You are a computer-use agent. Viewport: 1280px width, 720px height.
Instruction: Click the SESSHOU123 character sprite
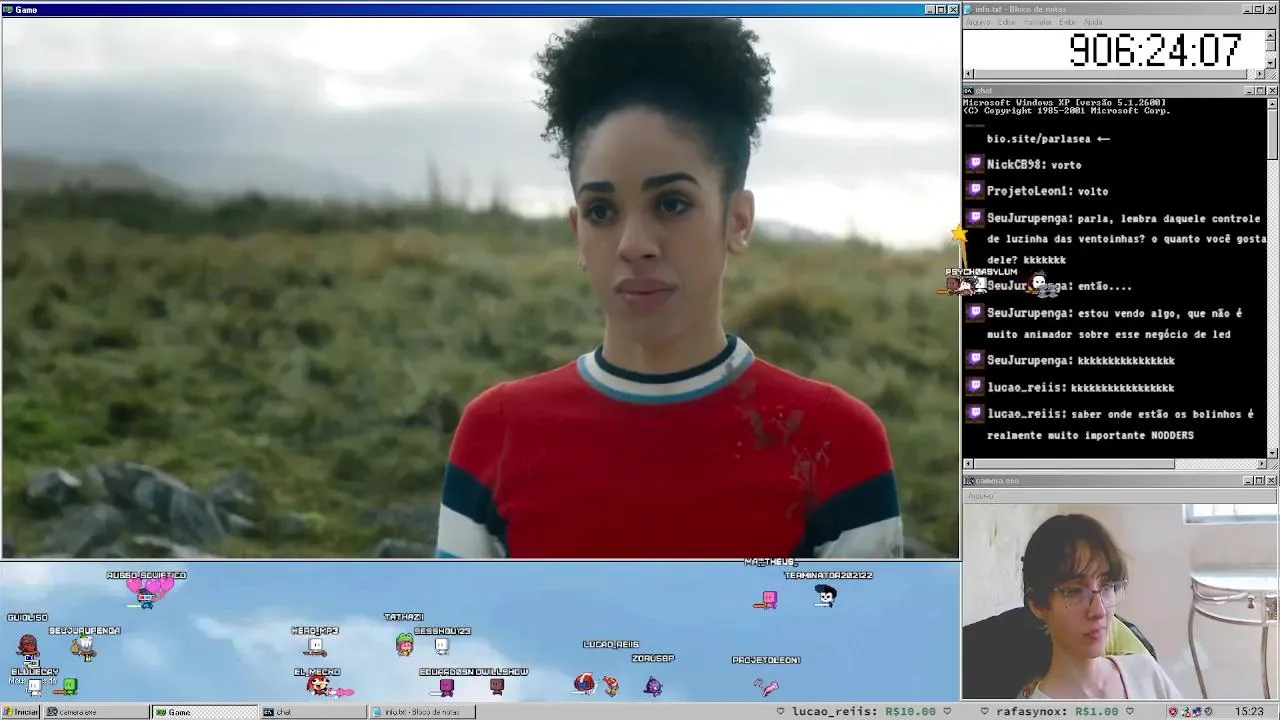442,647
